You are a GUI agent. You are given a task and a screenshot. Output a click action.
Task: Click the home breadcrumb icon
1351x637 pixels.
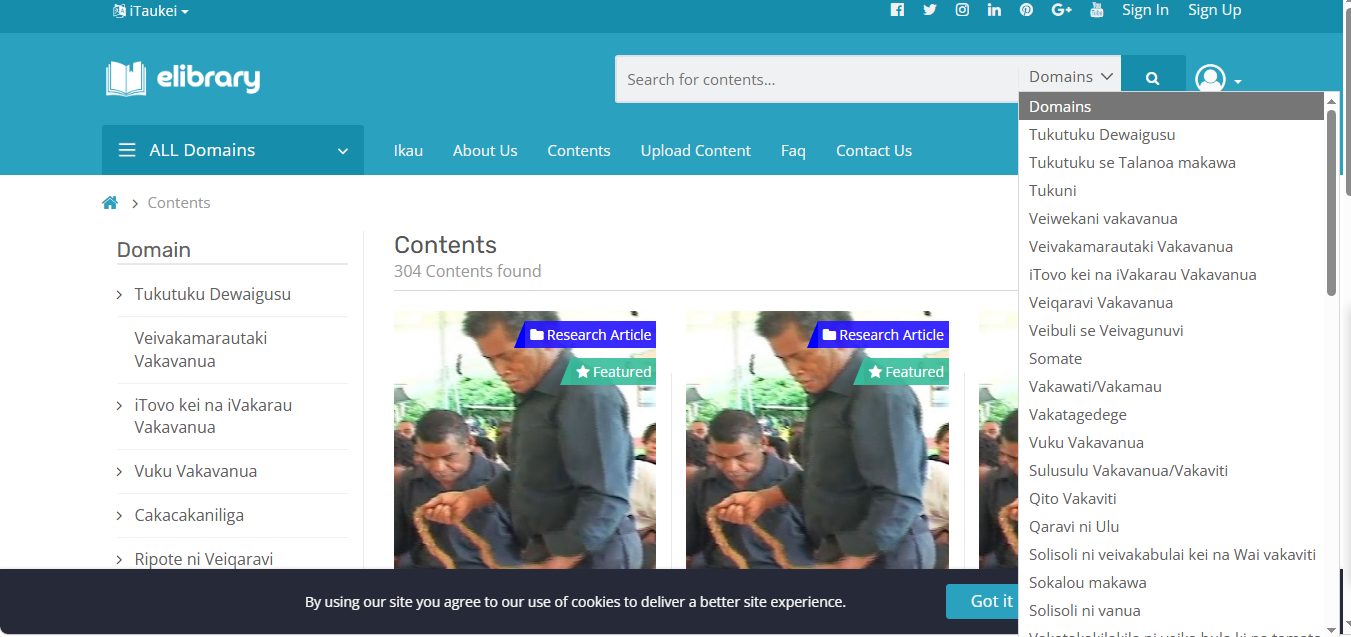110,203
